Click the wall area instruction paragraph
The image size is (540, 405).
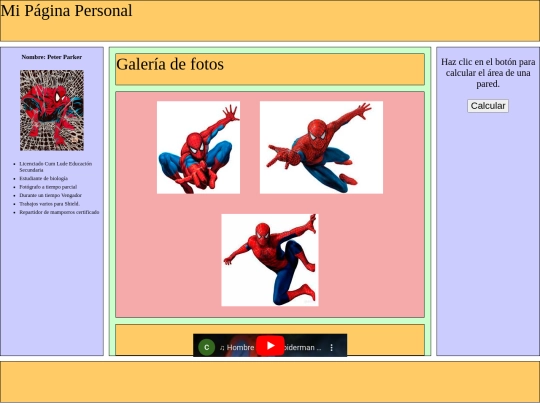[x=488, y=73]
